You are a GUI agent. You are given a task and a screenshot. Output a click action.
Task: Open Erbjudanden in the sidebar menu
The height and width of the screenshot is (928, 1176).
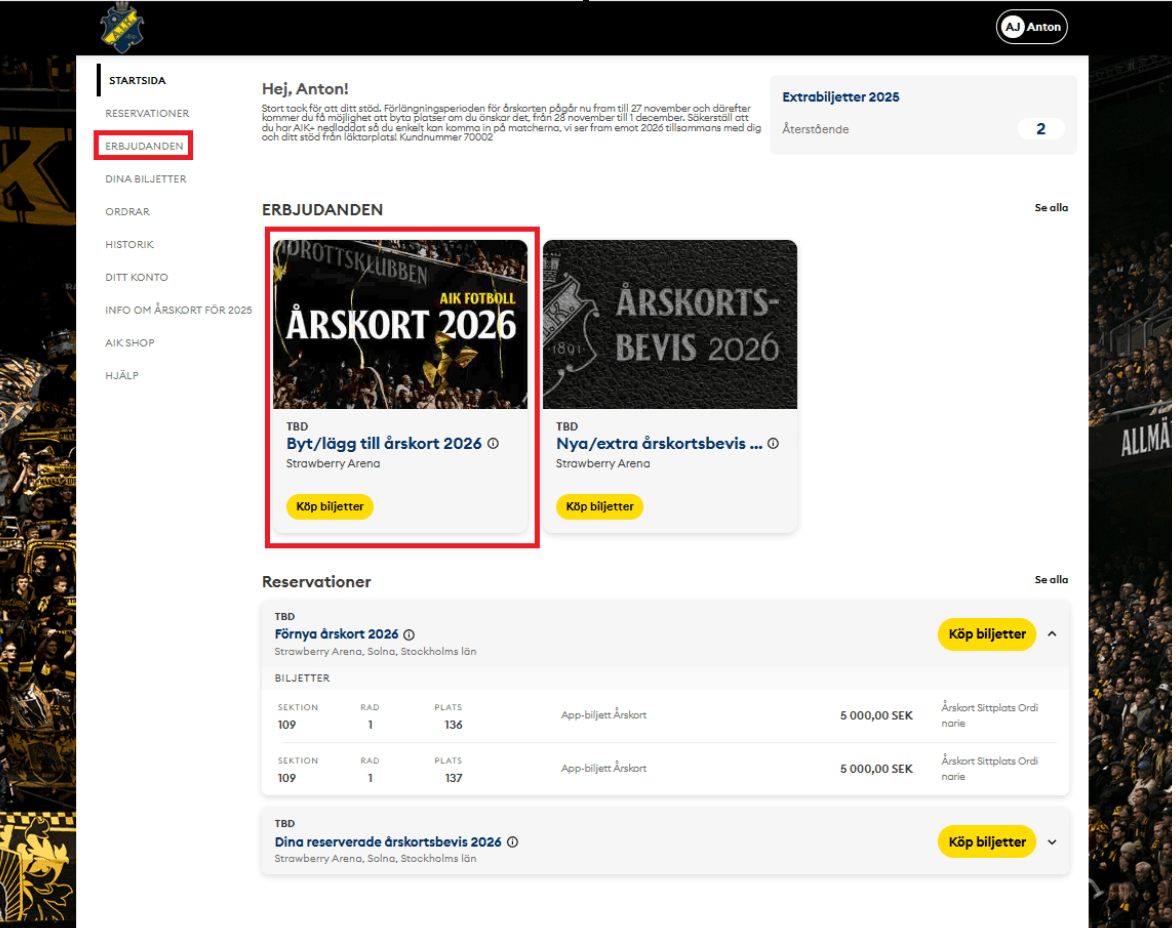[144, 146]
